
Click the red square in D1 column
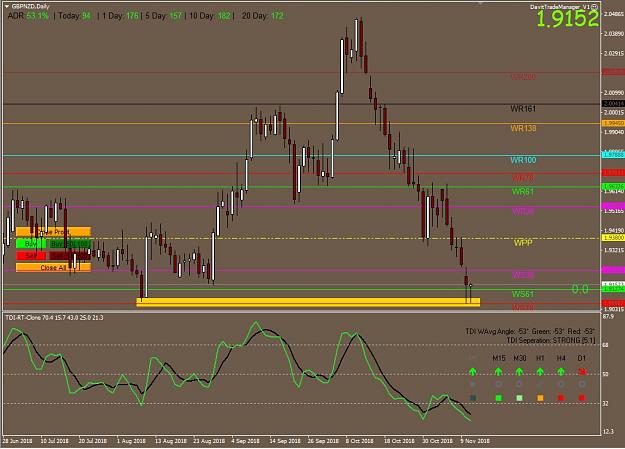(x=582, y=398)
